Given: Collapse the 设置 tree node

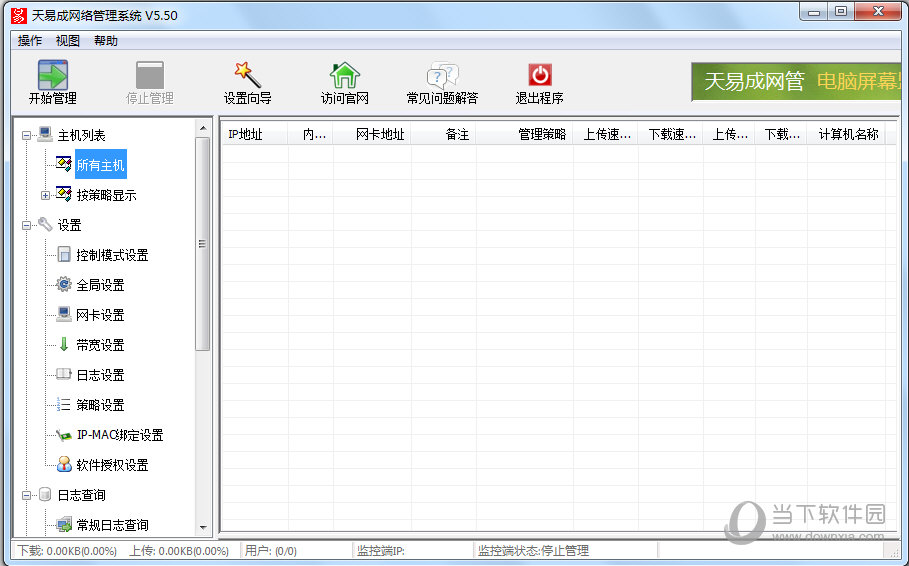Looking at the screenshot, I should click(26, 225).
